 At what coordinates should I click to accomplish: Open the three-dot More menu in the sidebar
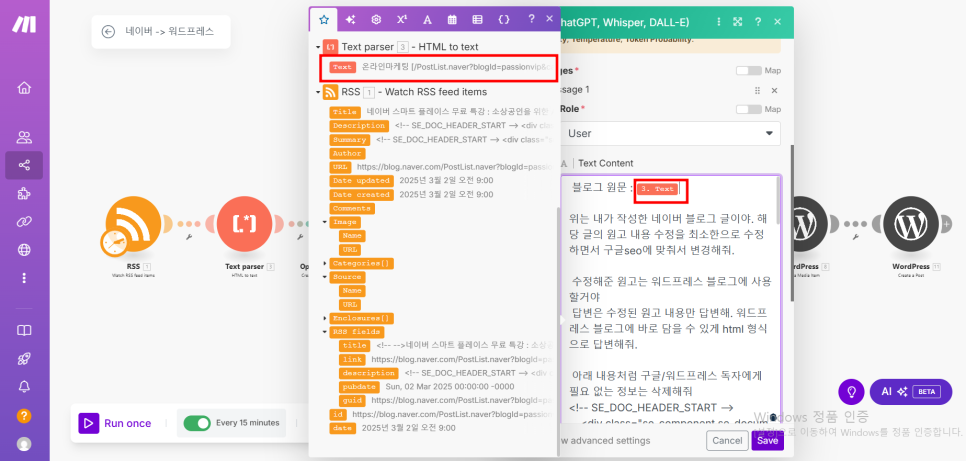(24, 278)
